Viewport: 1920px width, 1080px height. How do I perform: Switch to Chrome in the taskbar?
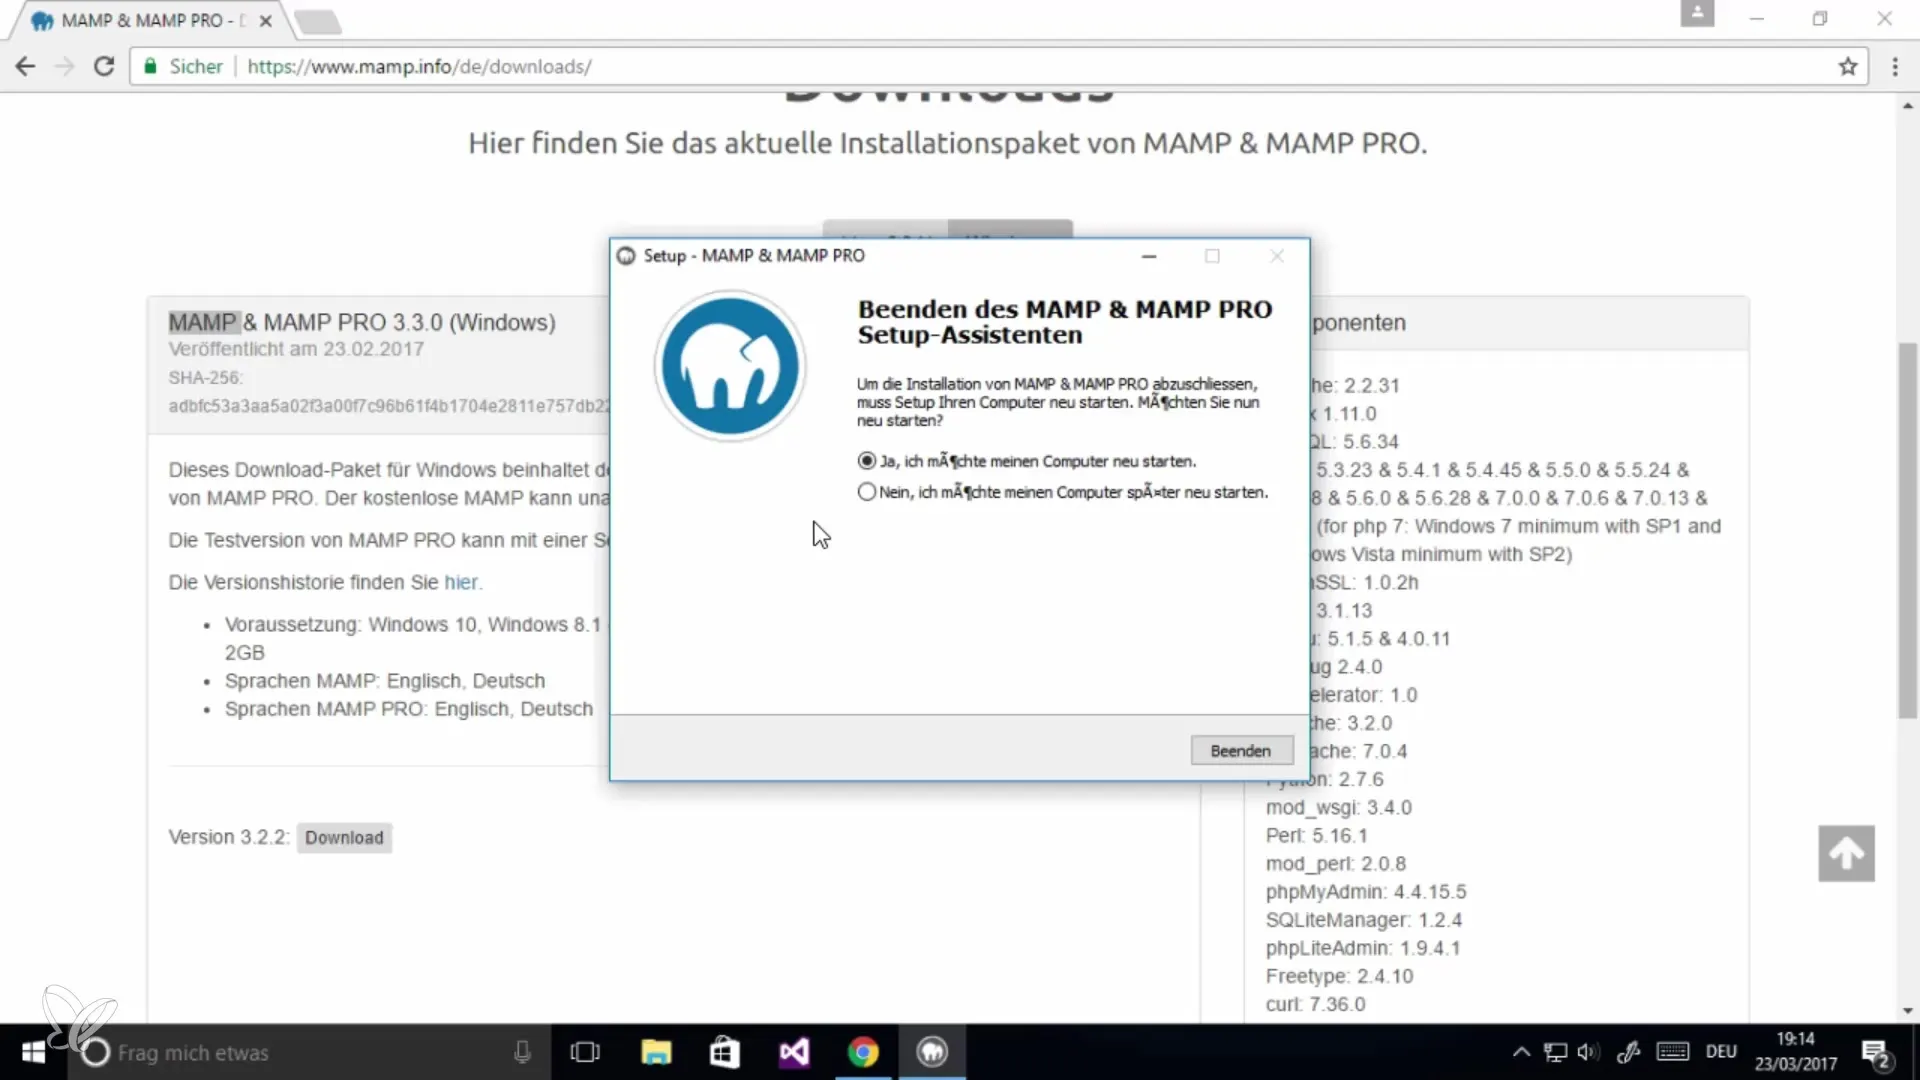(x=863, y=1052)
